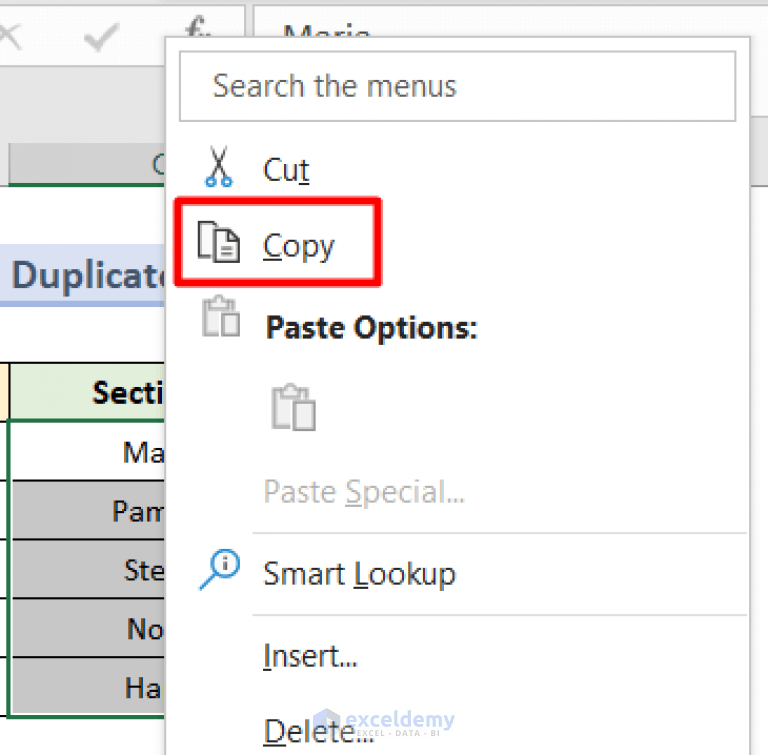The height and width of the screenshot is (755, 768).
Task: Choose Insert... from the context menu
Action: [x=311, y=656]
